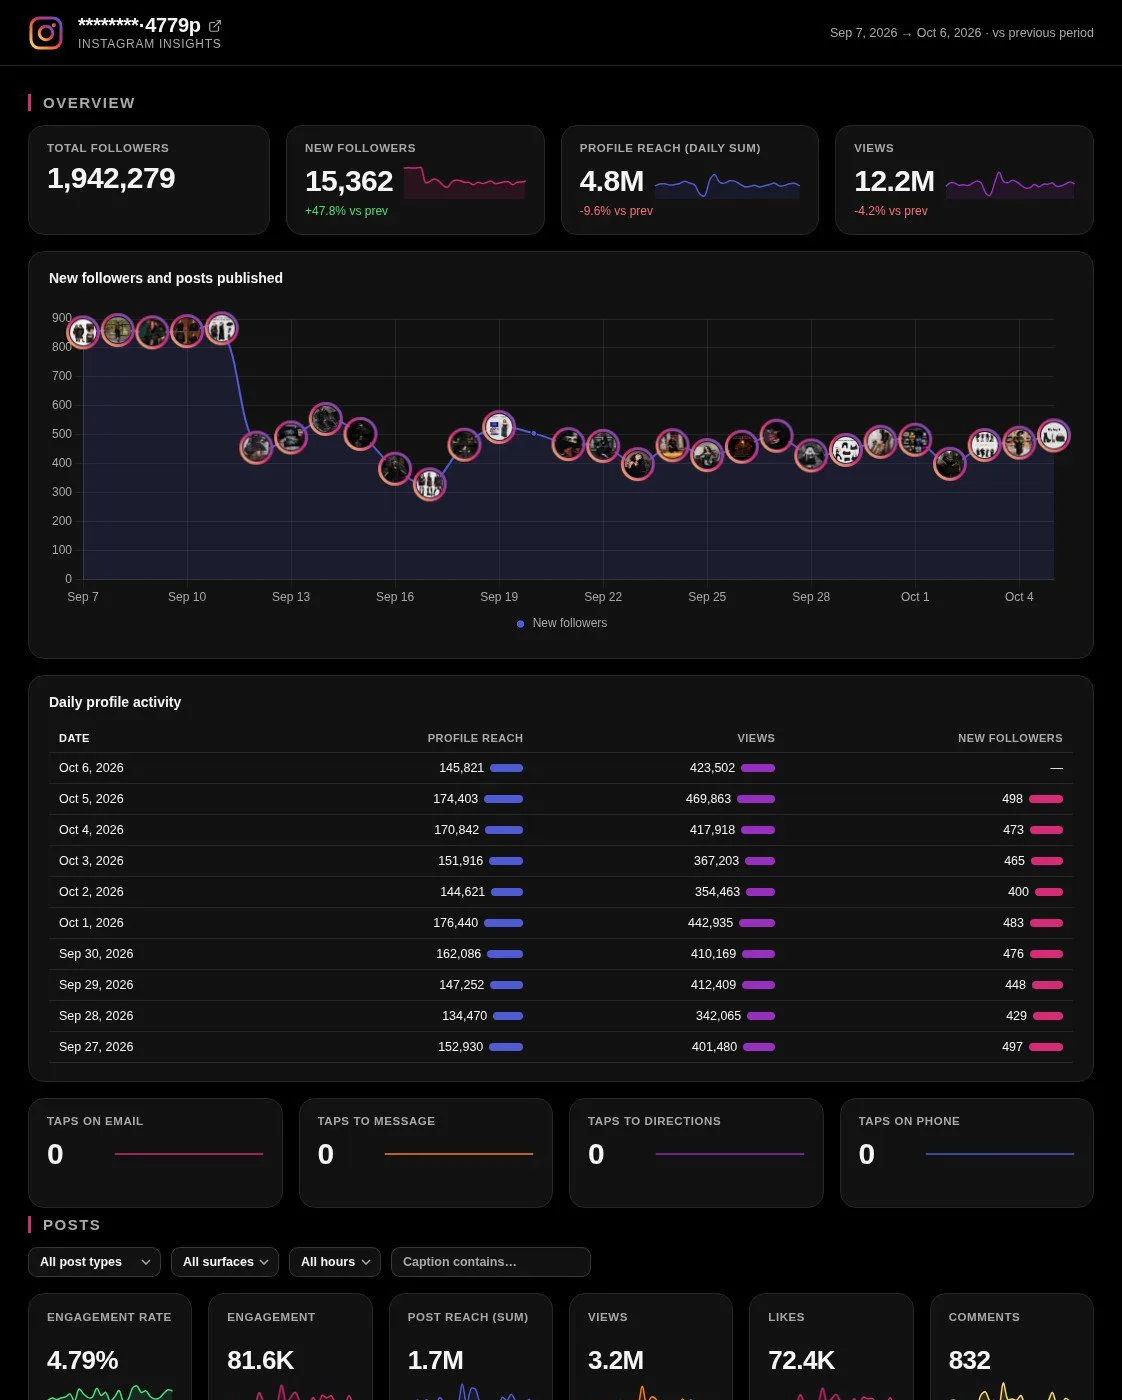This screenshot has width=1122, height=1400.
Task: Click views value 354,463 in Oct 2 row
Action: (717, 892)
